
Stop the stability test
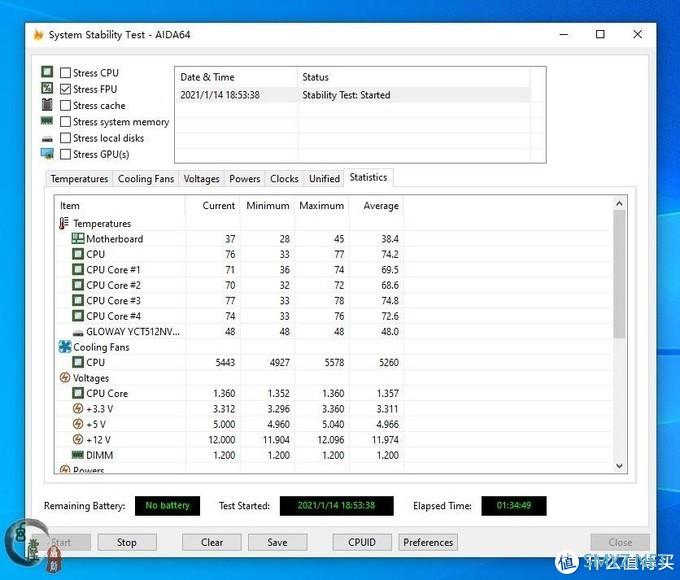click(x=127, y=542)
